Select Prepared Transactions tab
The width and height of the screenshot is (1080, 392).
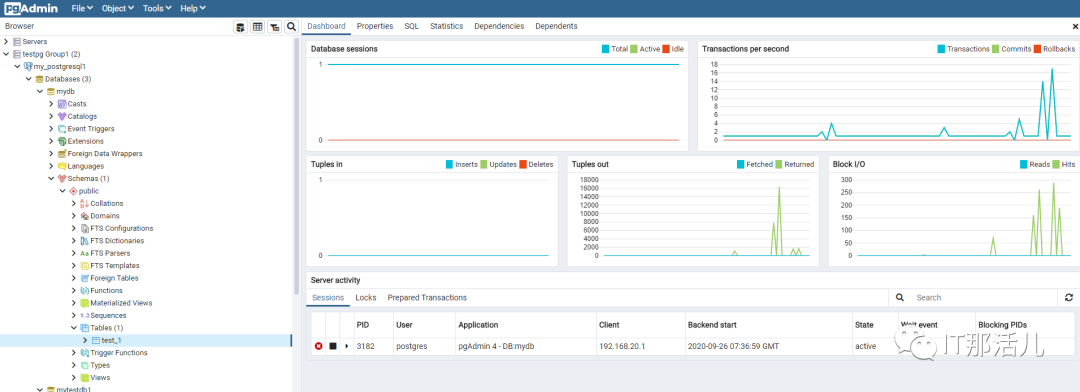click(427, 298)
